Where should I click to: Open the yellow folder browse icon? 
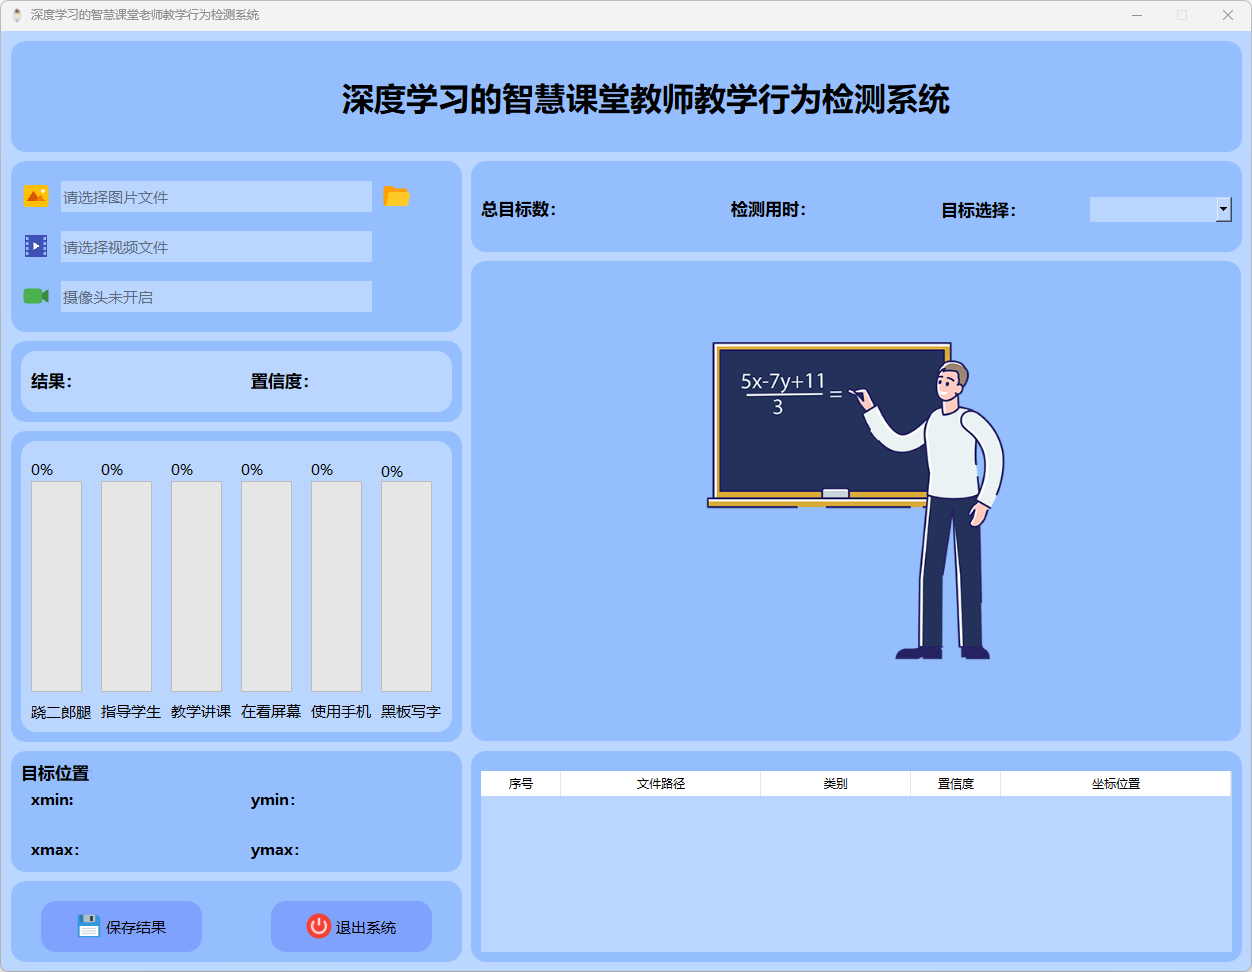coord(397,196)
